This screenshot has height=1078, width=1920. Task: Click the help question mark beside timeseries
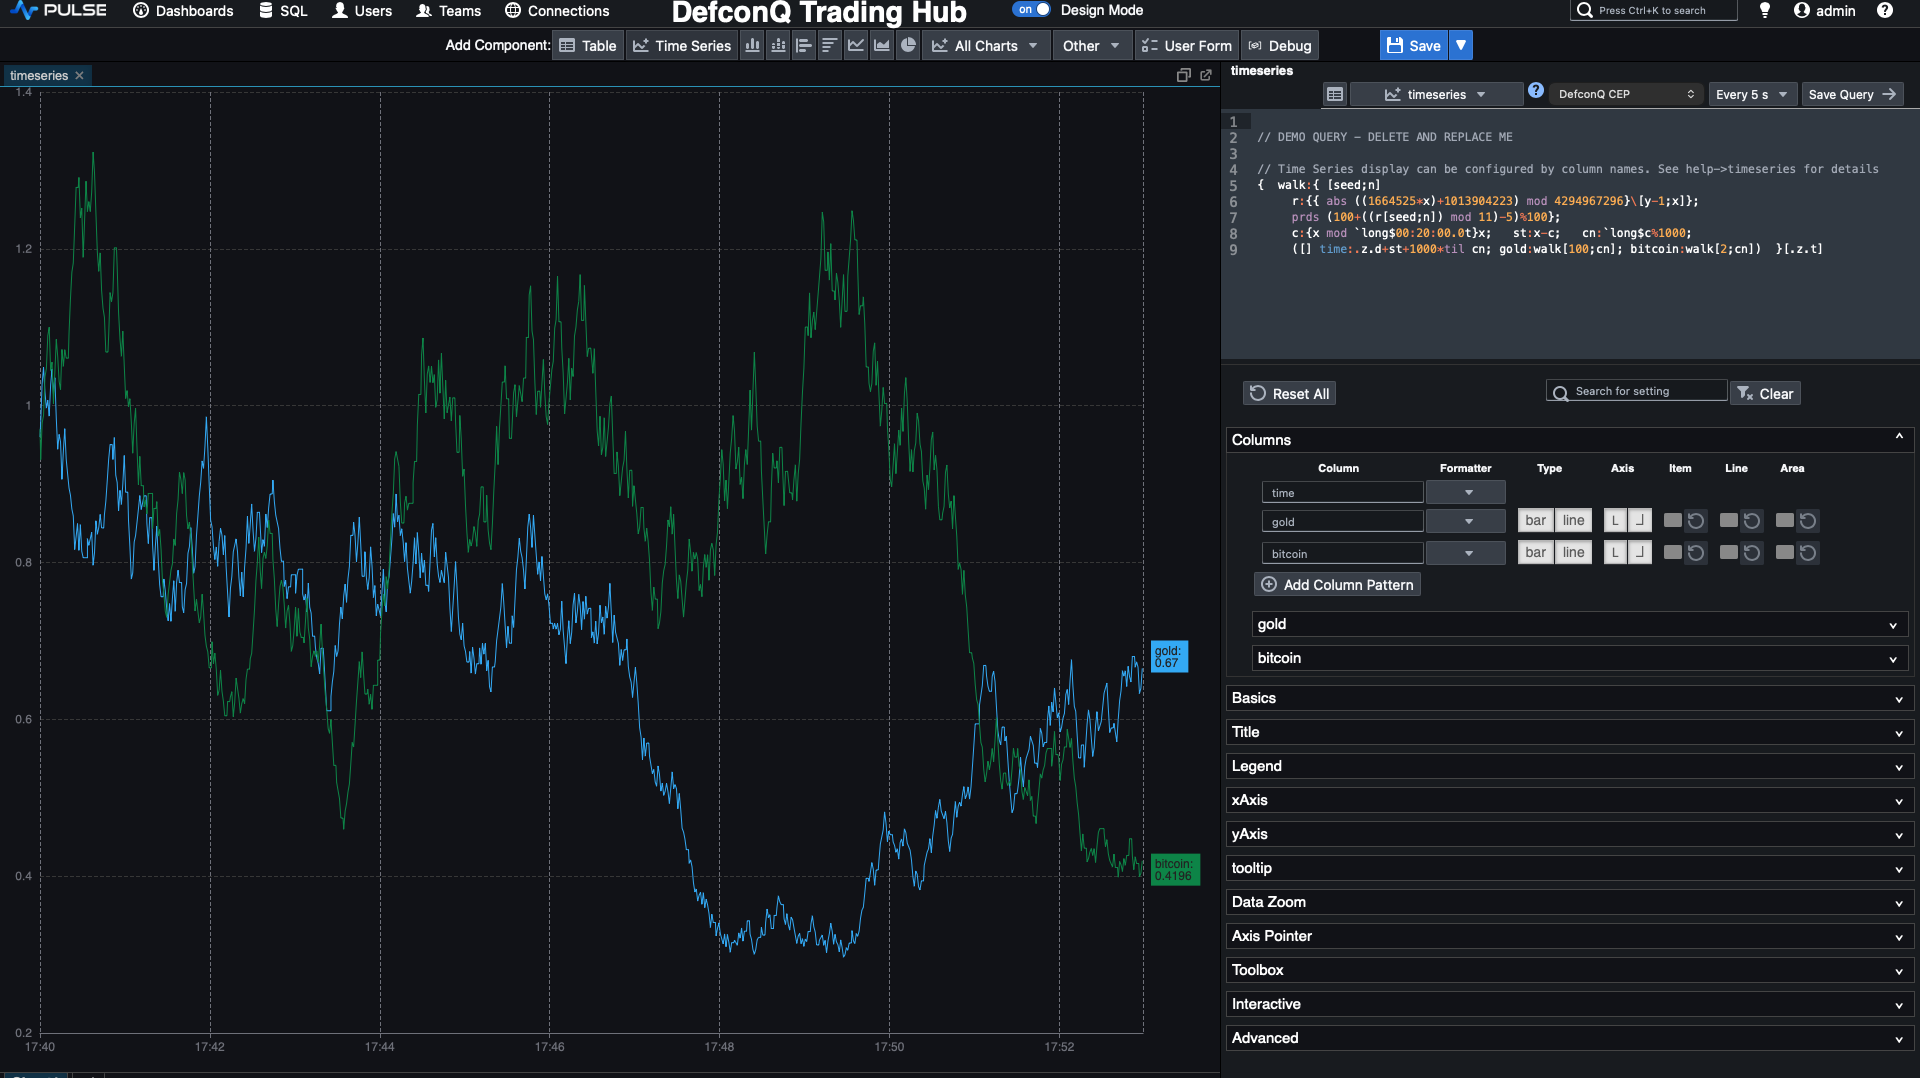pyautogui.click(x=1536, y=90)
